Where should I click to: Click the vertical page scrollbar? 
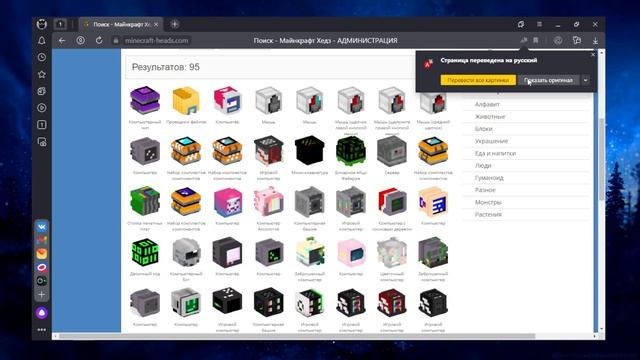pos(601,159)
